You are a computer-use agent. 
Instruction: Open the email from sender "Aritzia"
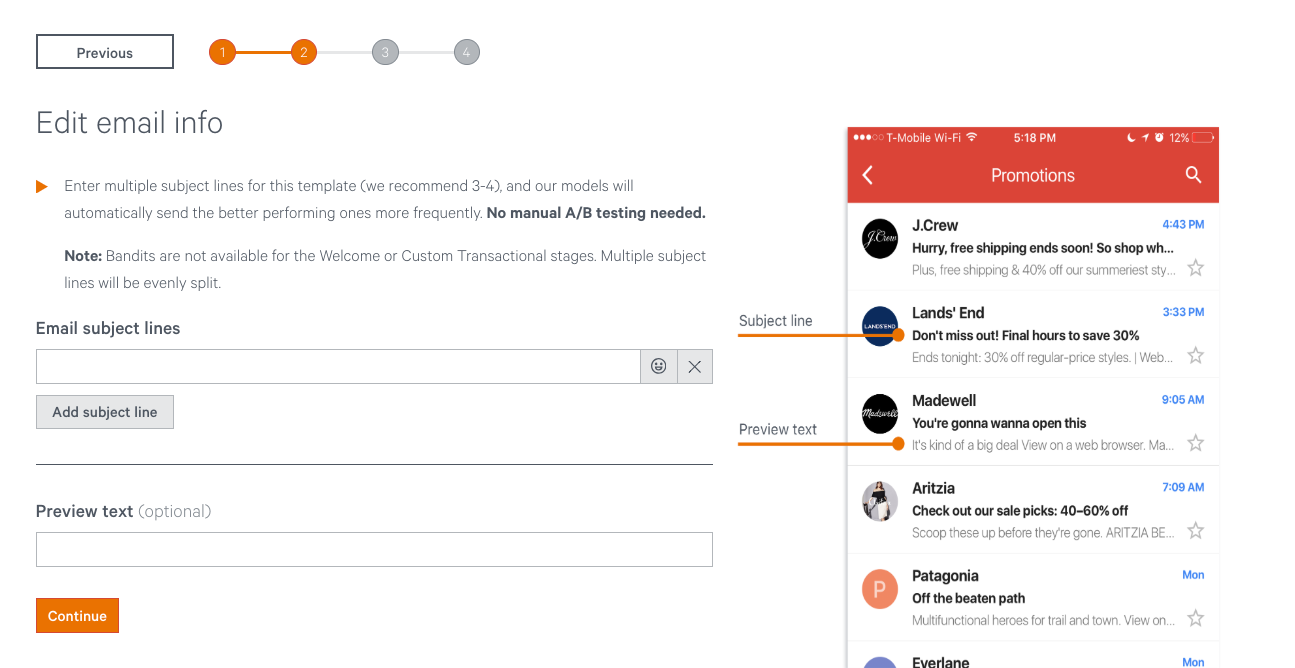933,489
